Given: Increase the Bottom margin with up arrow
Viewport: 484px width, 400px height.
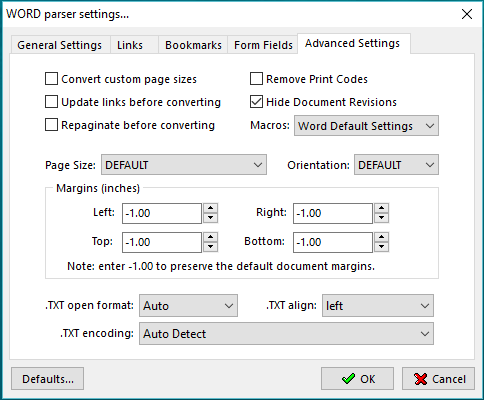Looking at the screenshot, I should (x=381, y=237).
